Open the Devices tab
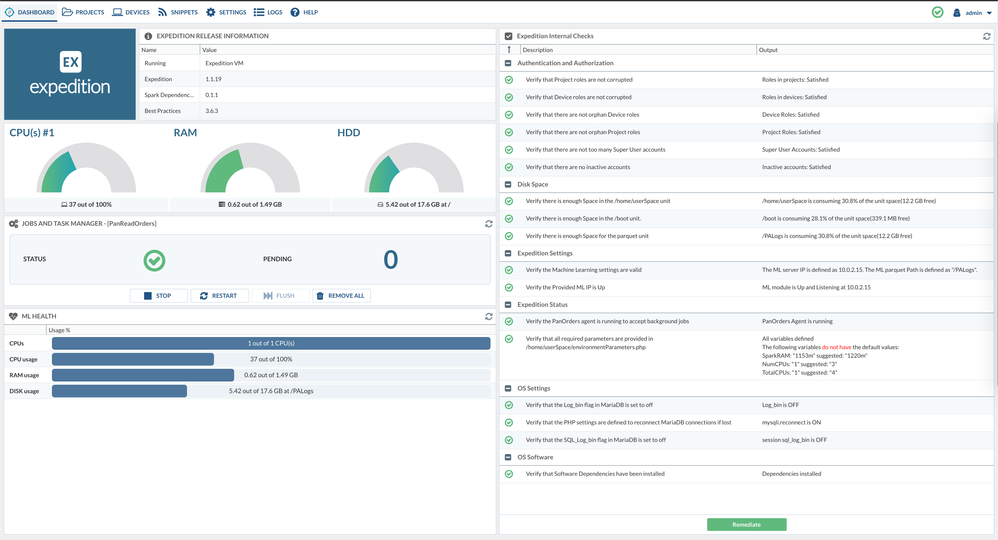This screenshot has height=540, width=998. [x=131, y=13]
